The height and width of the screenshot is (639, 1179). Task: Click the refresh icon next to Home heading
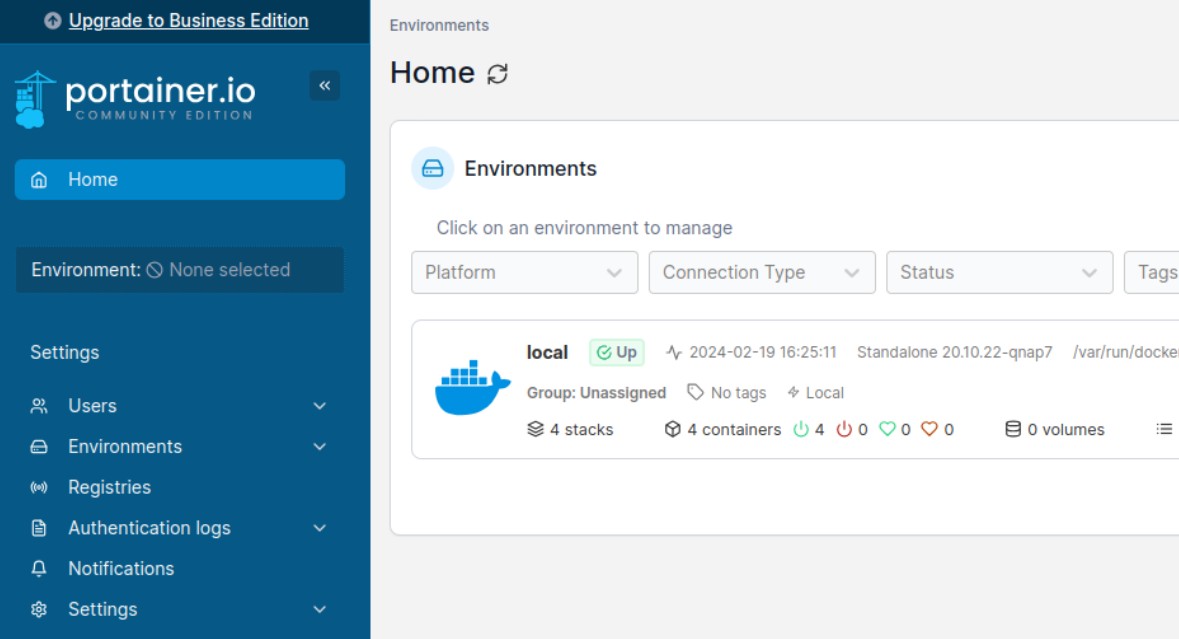(x=497, y=74)
